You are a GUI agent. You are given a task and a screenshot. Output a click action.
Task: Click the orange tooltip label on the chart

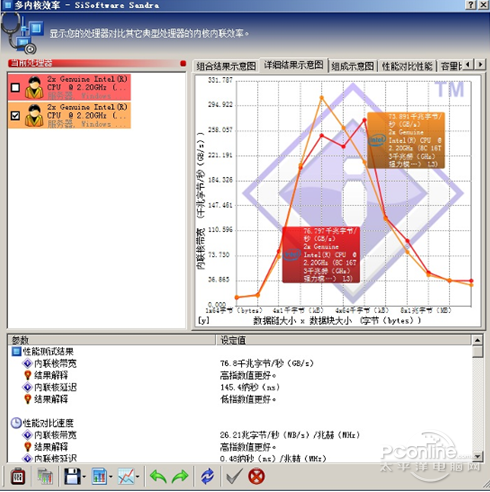point(406,140)
